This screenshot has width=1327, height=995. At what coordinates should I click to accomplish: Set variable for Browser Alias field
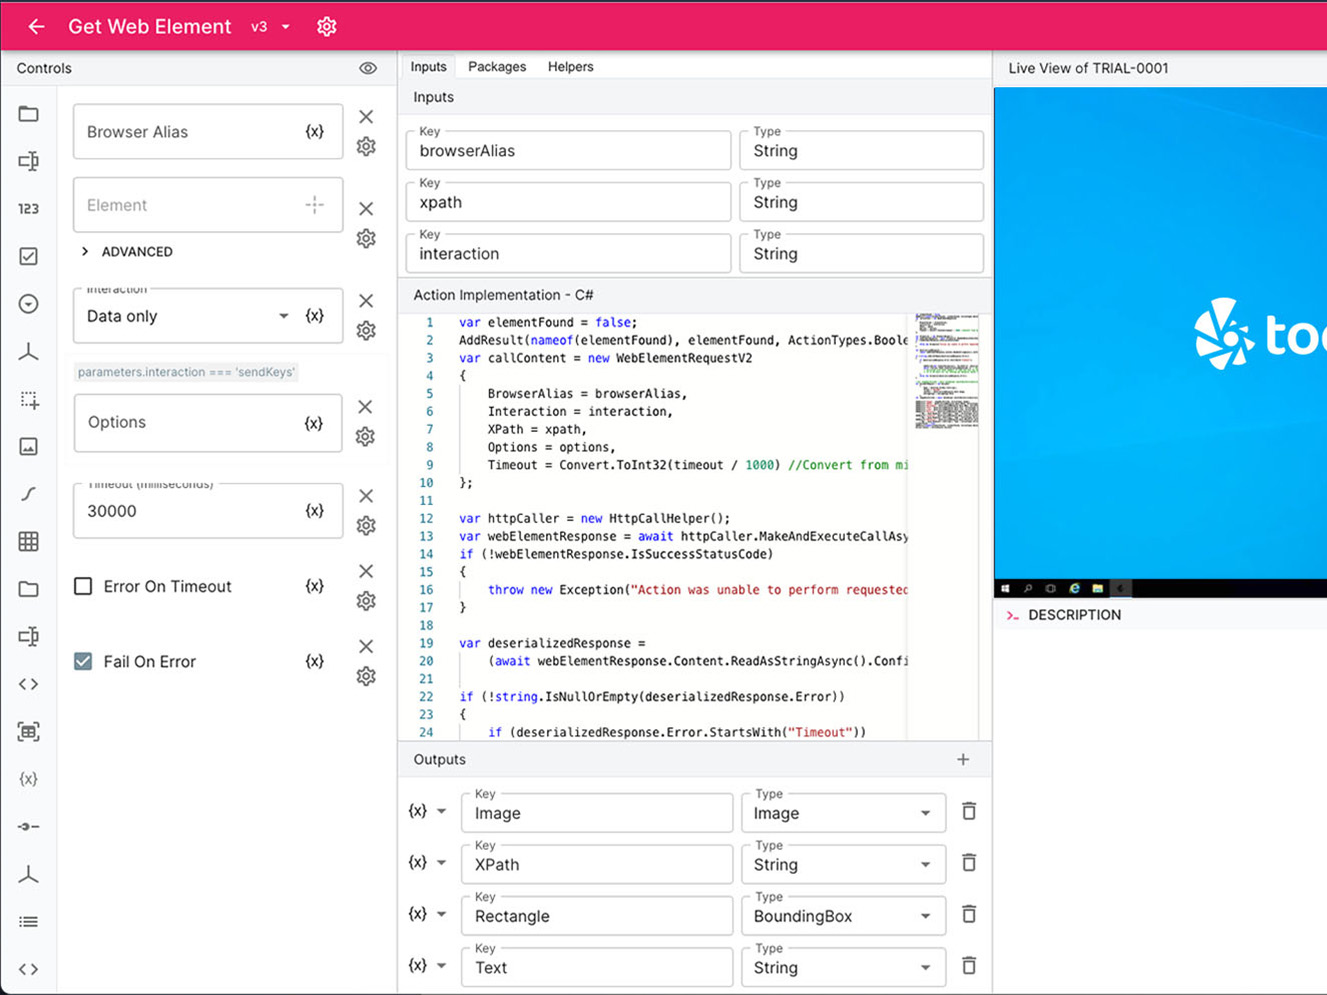(x=314, y=132)
